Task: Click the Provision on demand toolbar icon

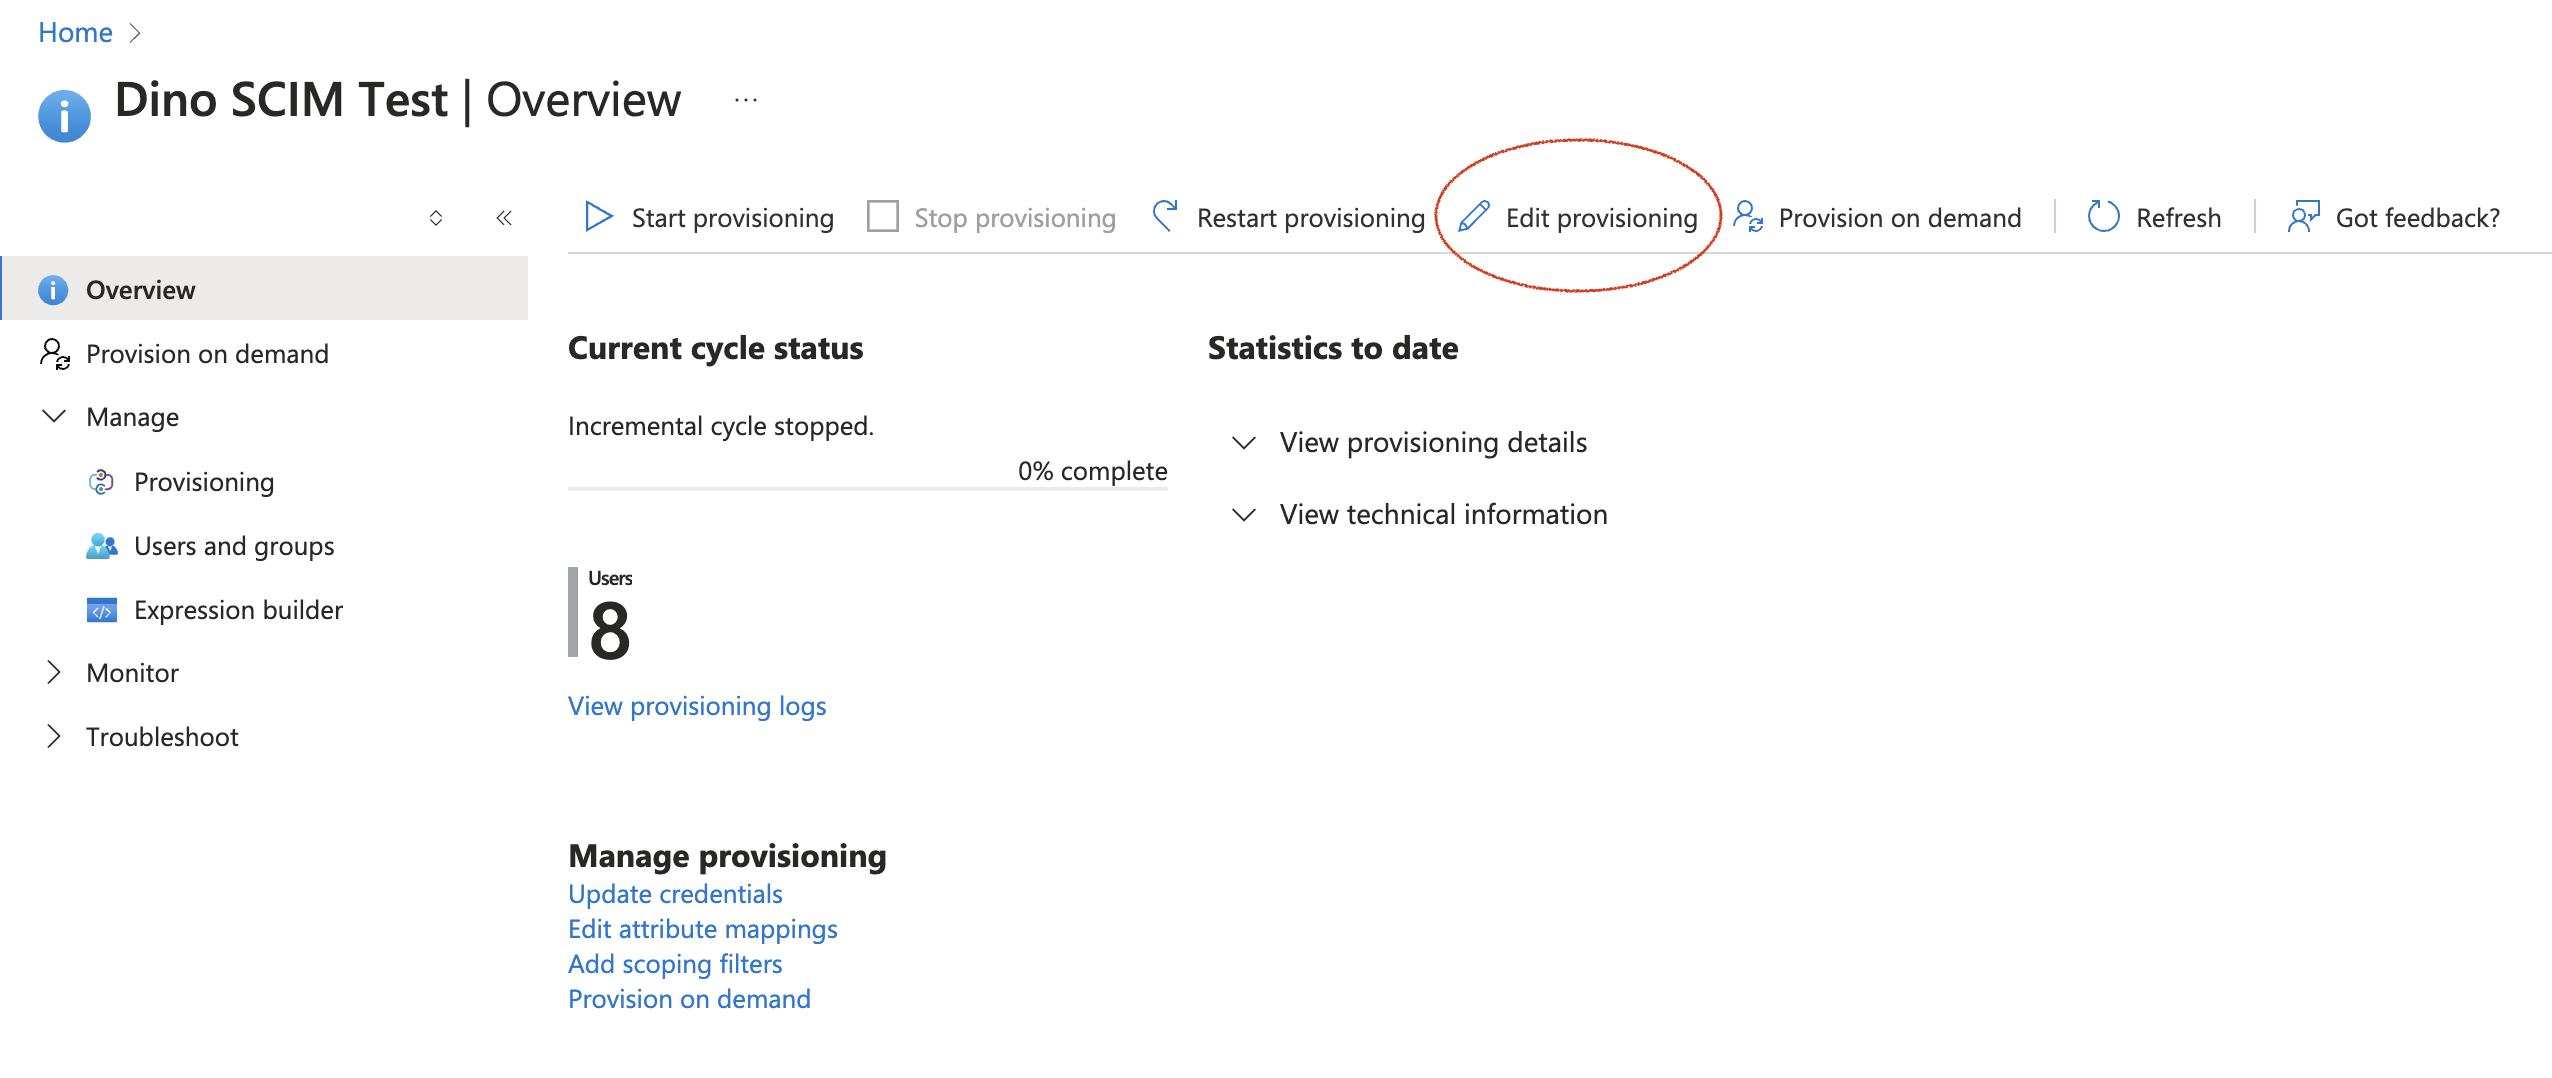Action: pyautogui.click(x=1748, y=217)
